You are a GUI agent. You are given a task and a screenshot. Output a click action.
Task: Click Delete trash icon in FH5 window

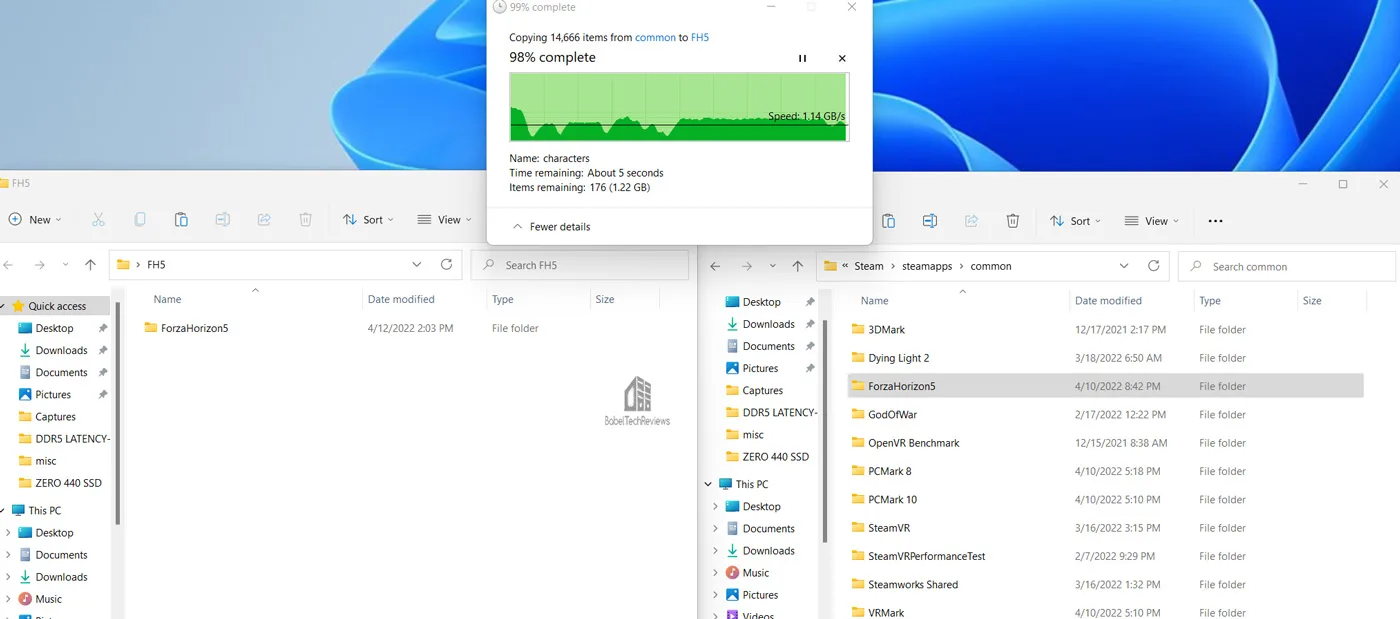coord(306,220)
